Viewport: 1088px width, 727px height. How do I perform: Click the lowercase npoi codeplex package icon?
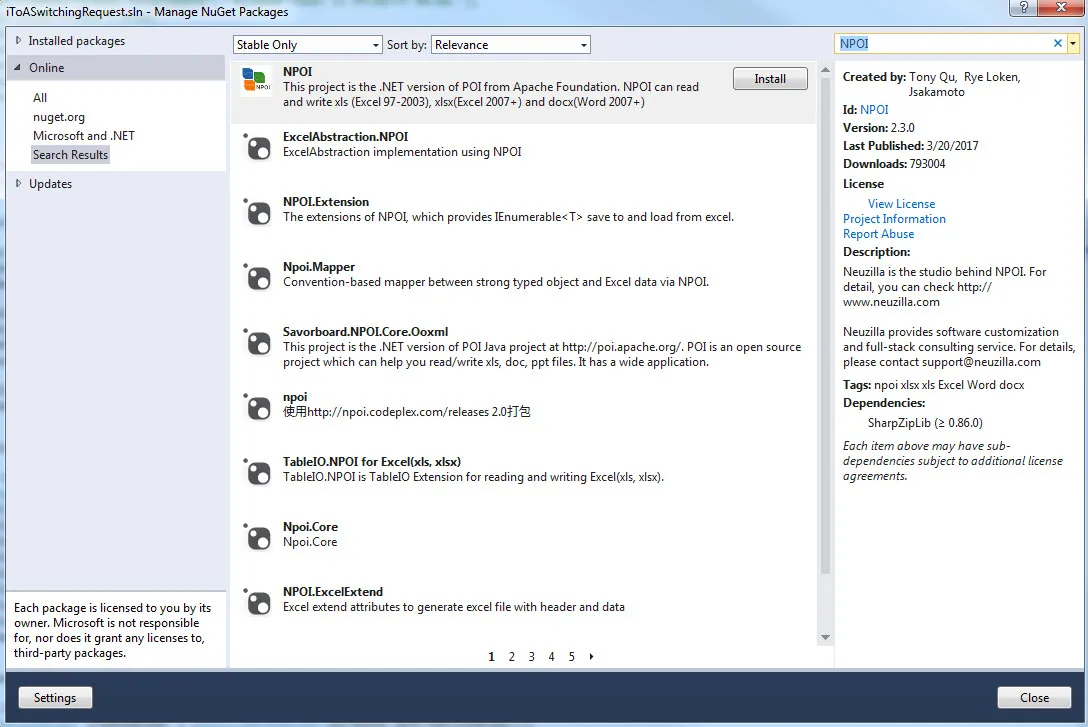click(x=258, y=407)
